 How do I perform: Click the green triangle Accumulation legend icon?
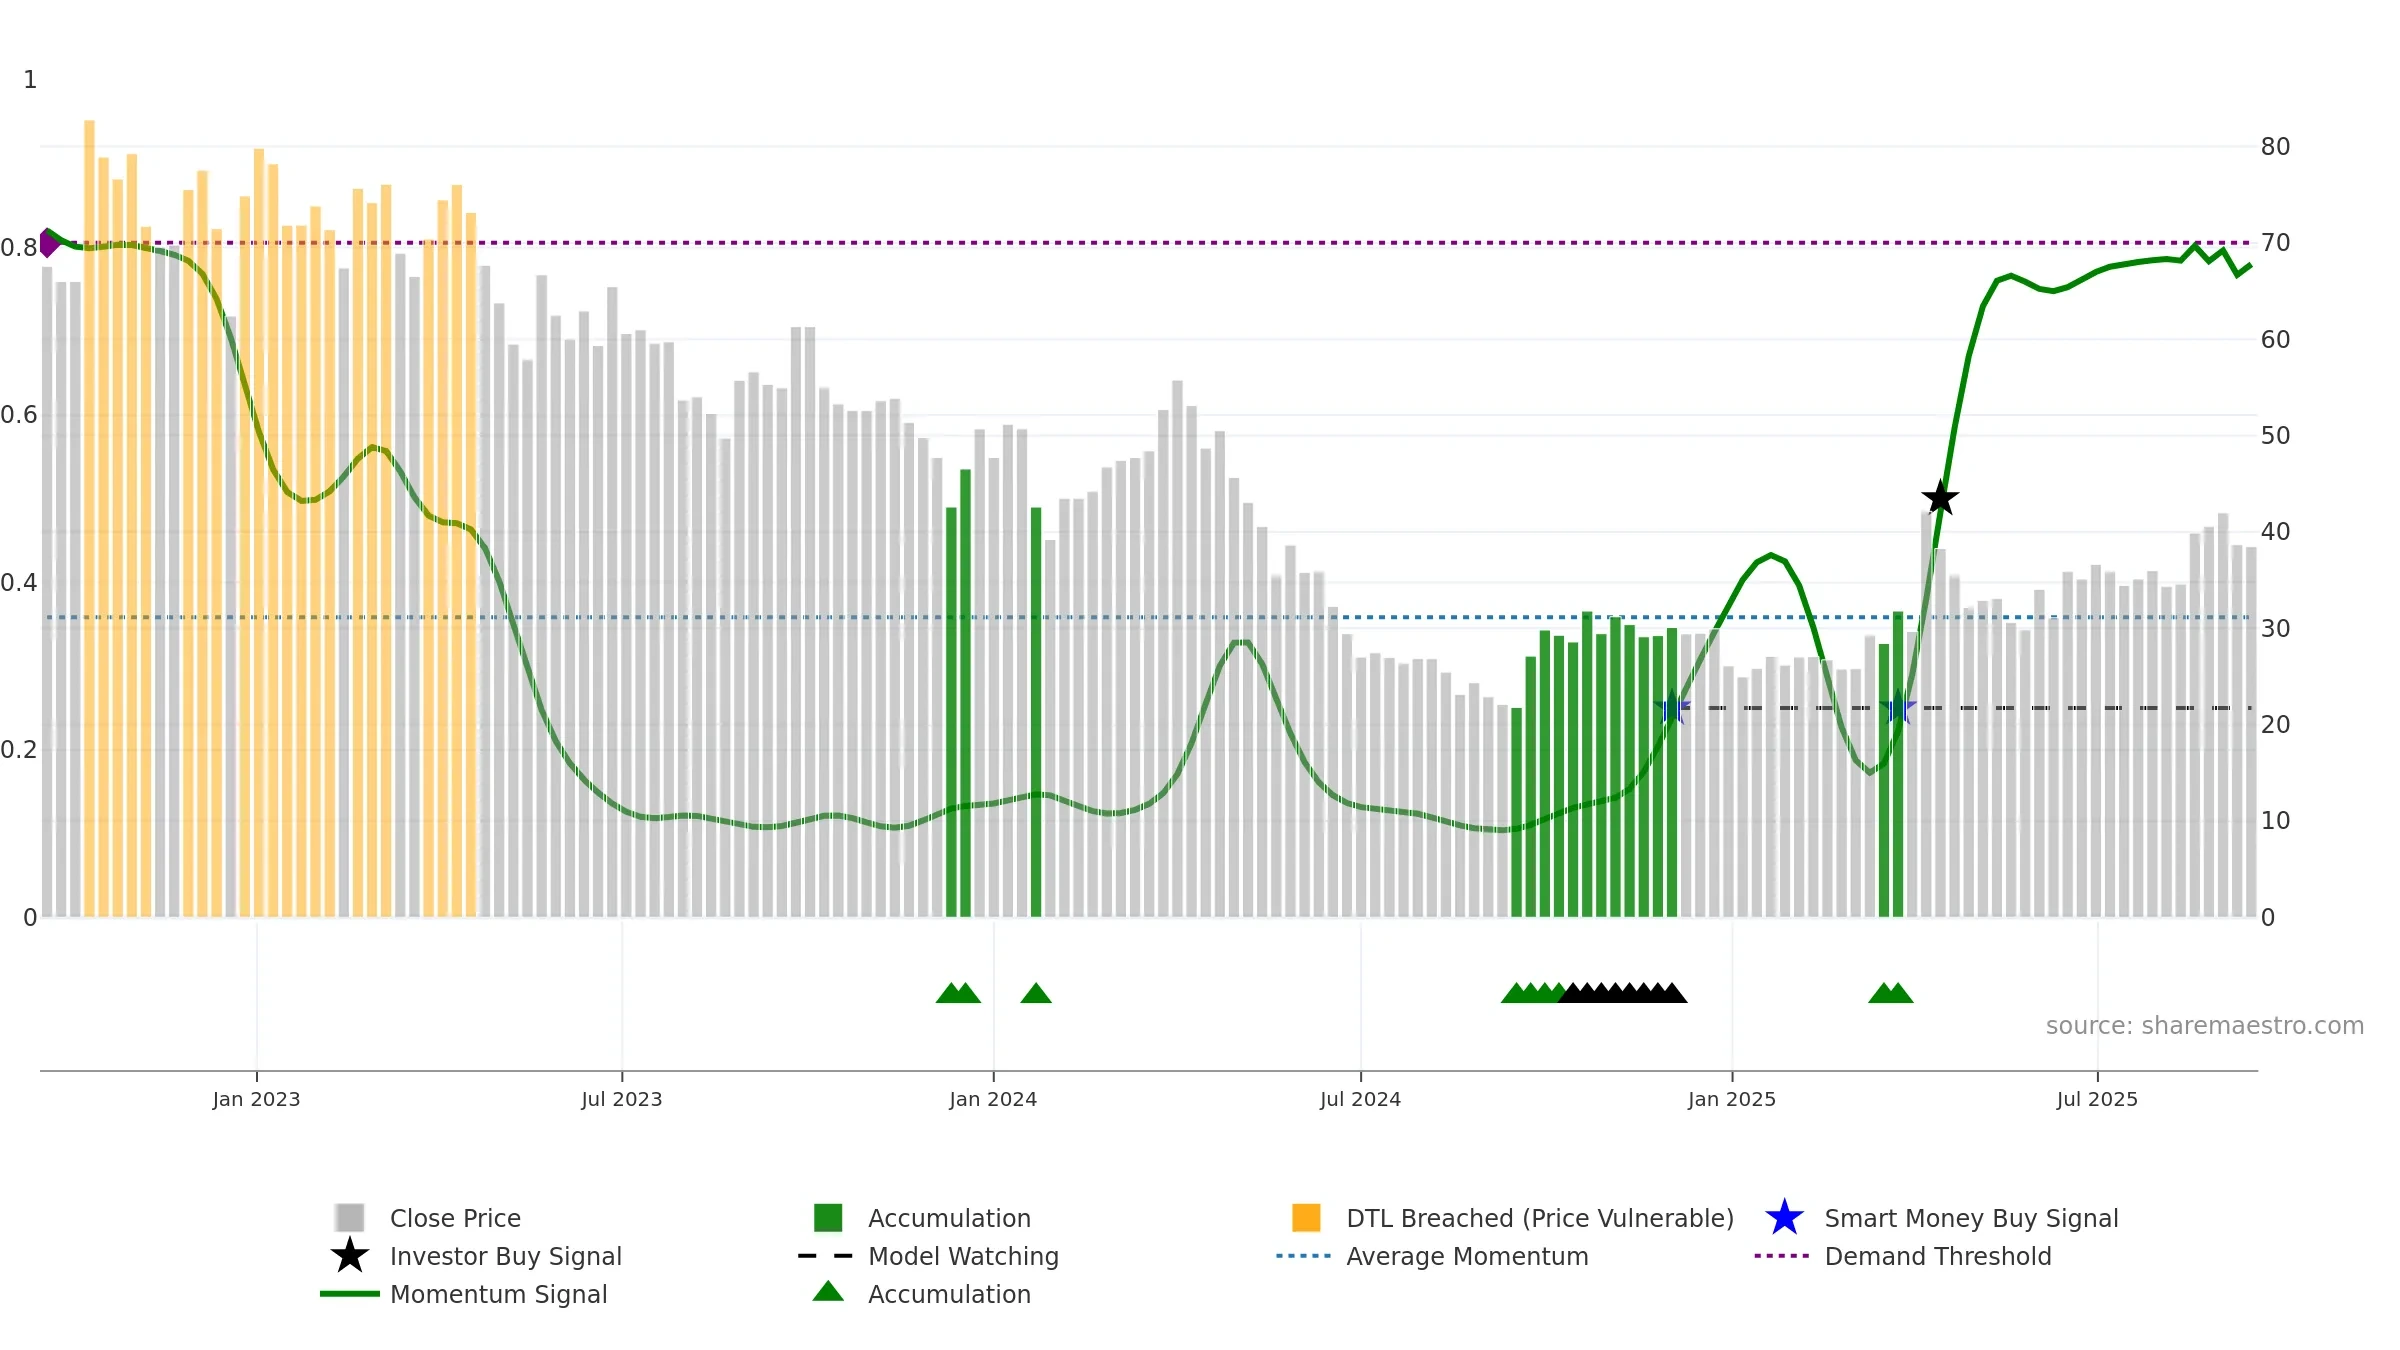[x=828, y=1292]
